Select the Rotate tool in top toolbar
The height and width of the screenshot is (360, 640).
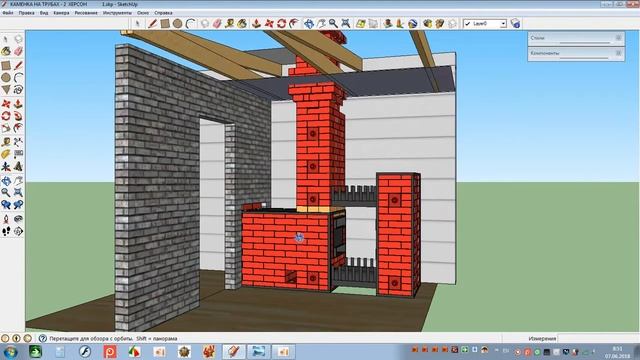point(282,24)
